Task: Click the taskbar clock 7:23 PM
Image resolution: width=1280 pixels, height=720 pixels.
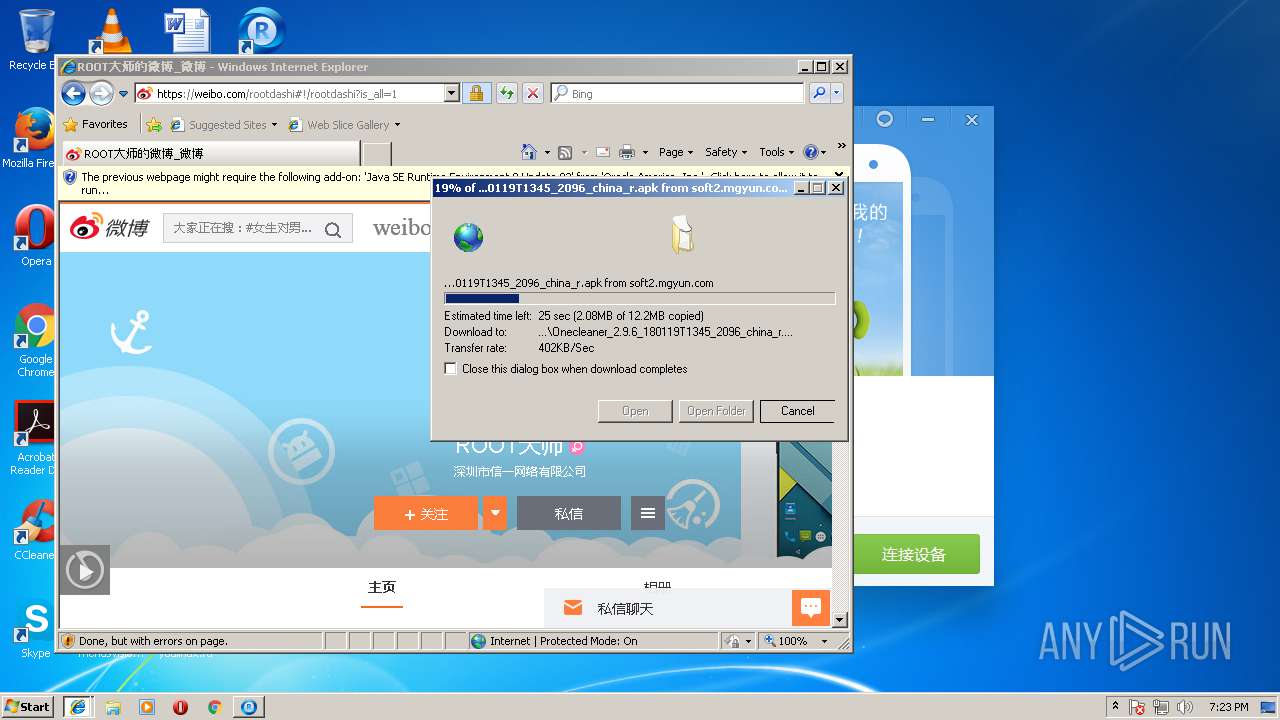Action: tap(1229, 707)
